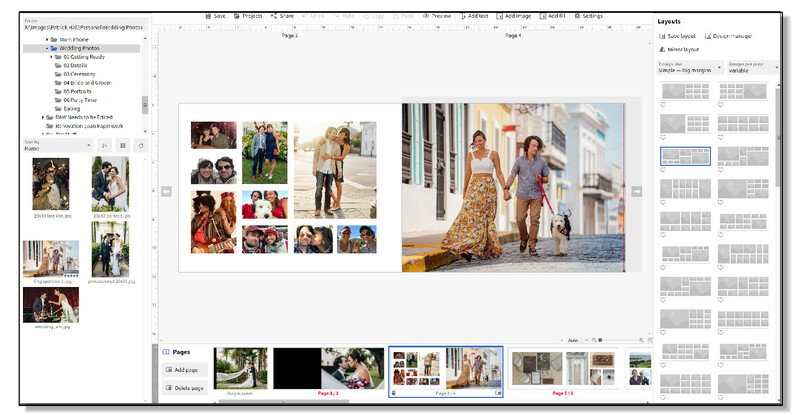Open the Sort by Name dropdown
The height and width of the screenshot is (415, 800).
click(x=58, y=145)
